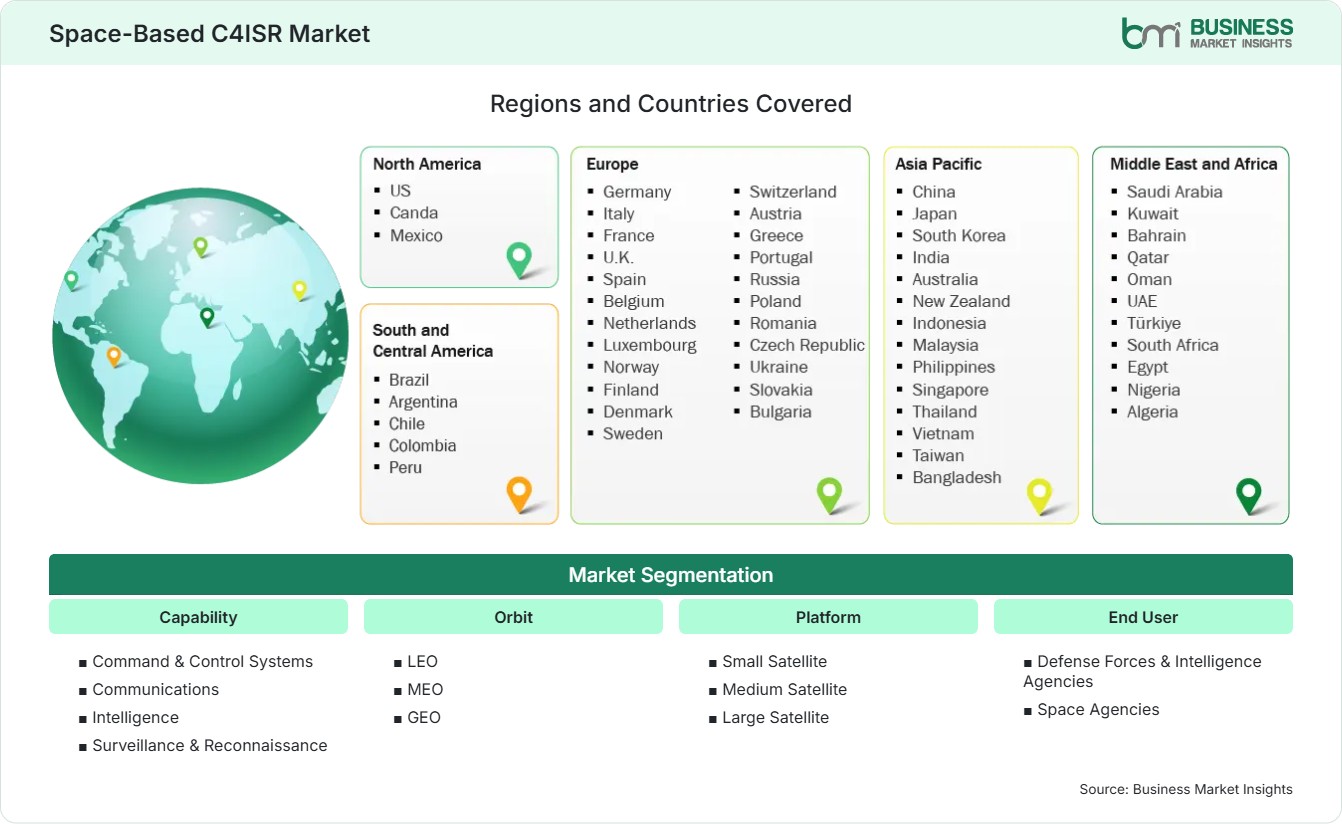The image size is (1342, 824).
Task: Click the Source: Business Market Insights note
Action: point(1186,789)
